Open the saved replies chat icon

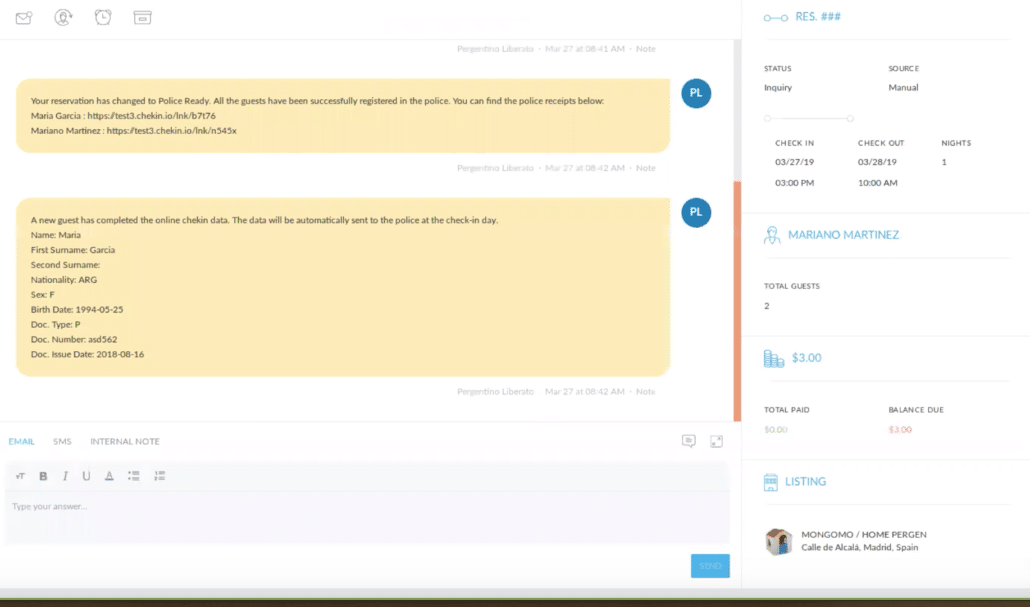[688, 441]
